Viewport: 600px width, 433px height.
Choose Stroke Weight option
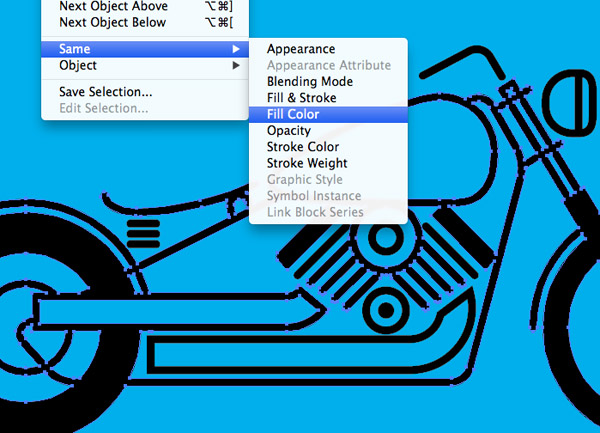coord(328,163)
